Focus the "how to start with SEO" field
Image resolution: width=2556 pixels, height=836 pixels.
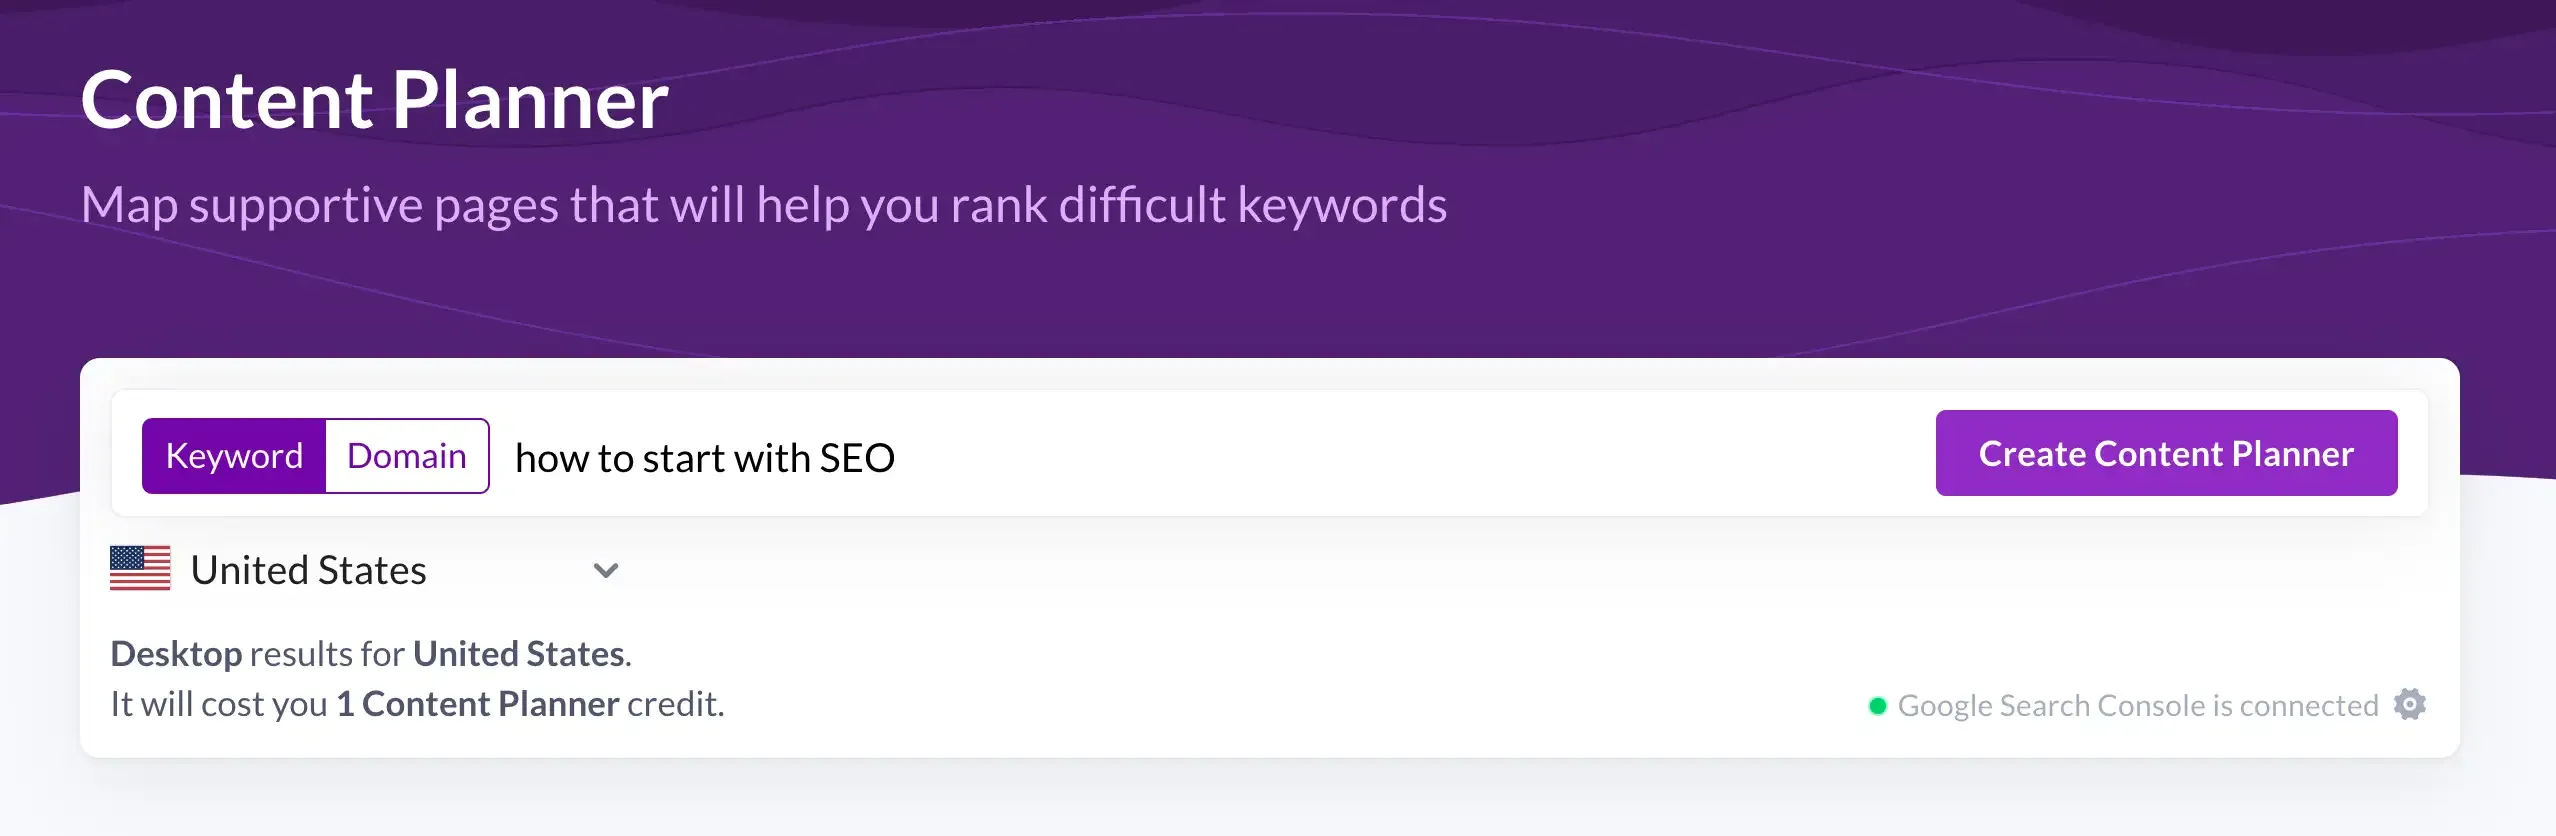[1100, 457]
